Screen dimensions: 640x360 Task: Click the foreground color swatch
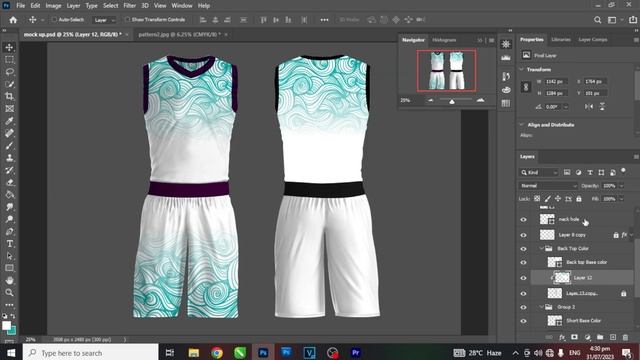(x=6, y=326)
